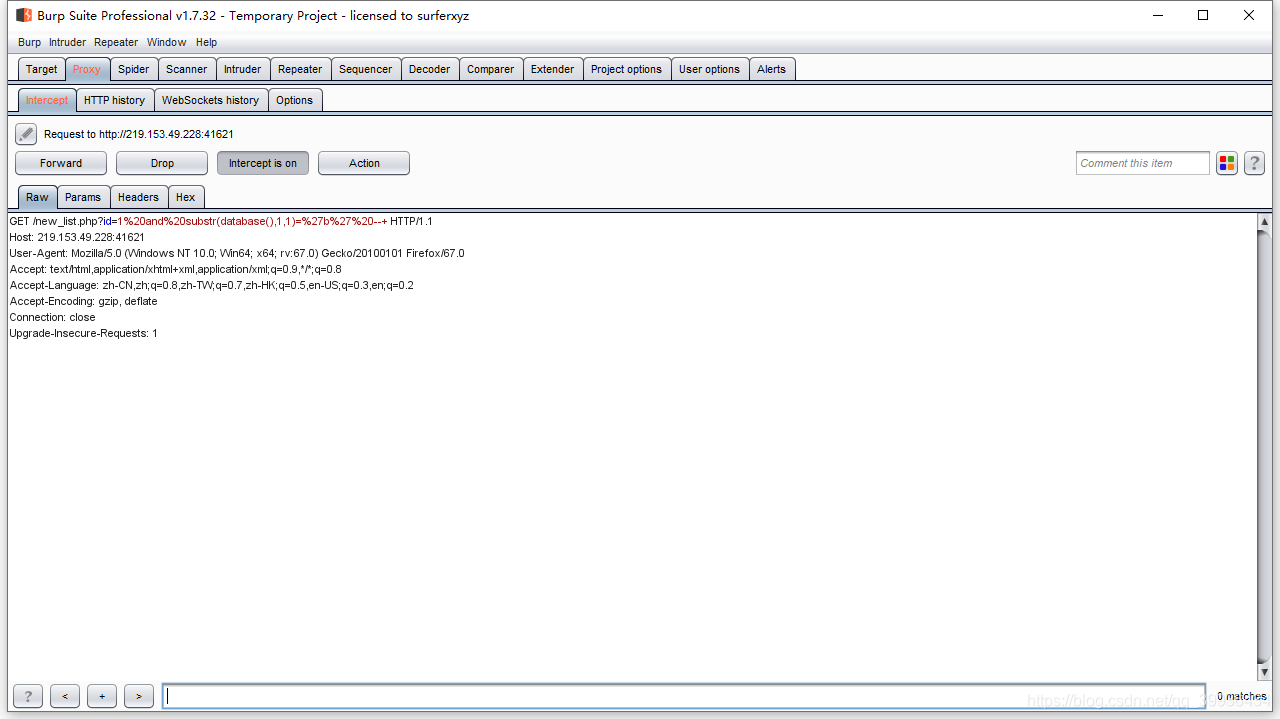Go to next search match
This screenshot has height=719, width=1280.
(139, 696)
